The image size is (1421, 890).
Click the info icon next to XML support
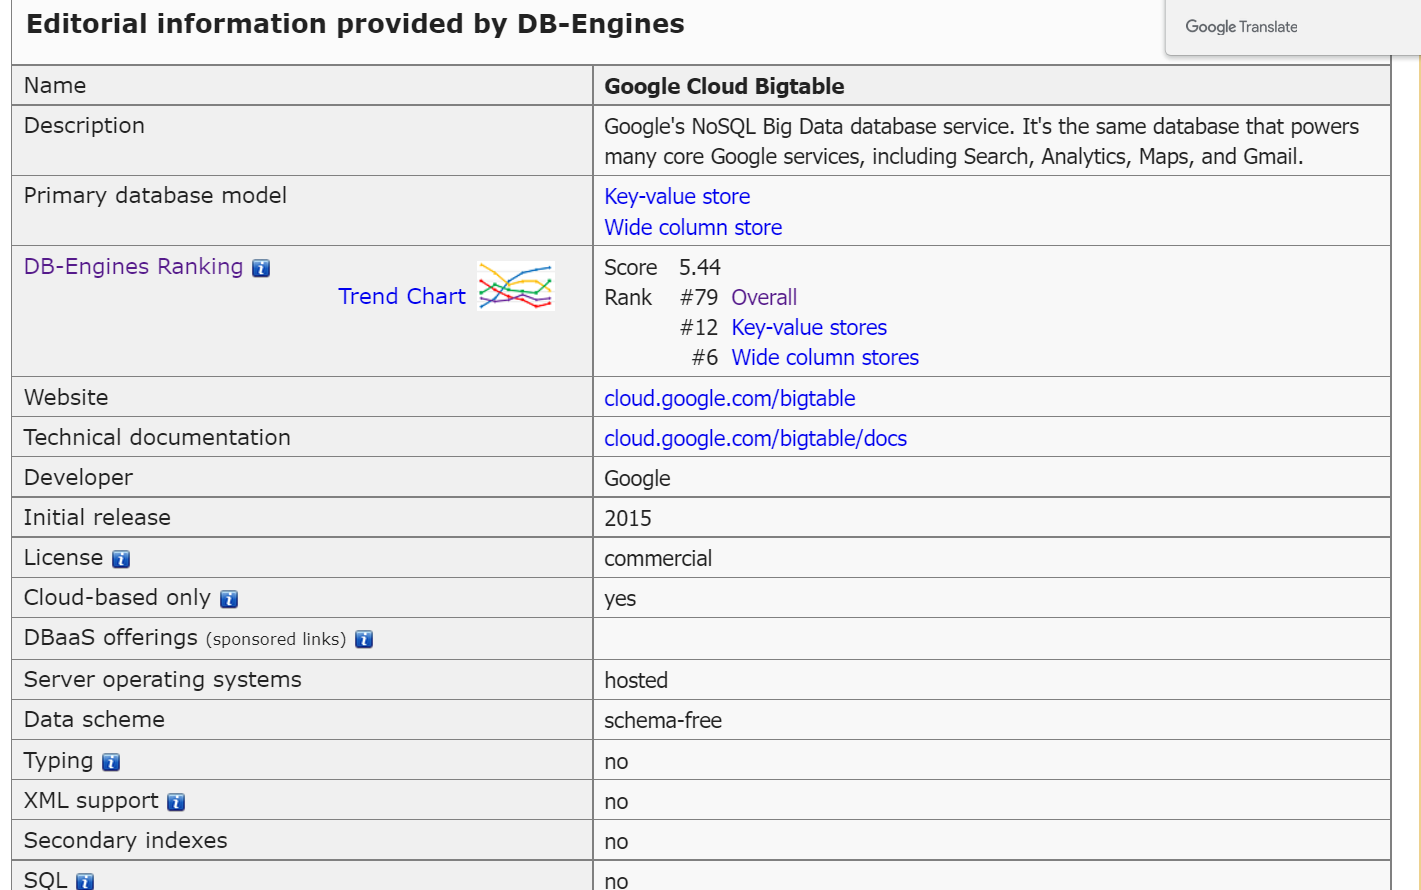[176, 802]
